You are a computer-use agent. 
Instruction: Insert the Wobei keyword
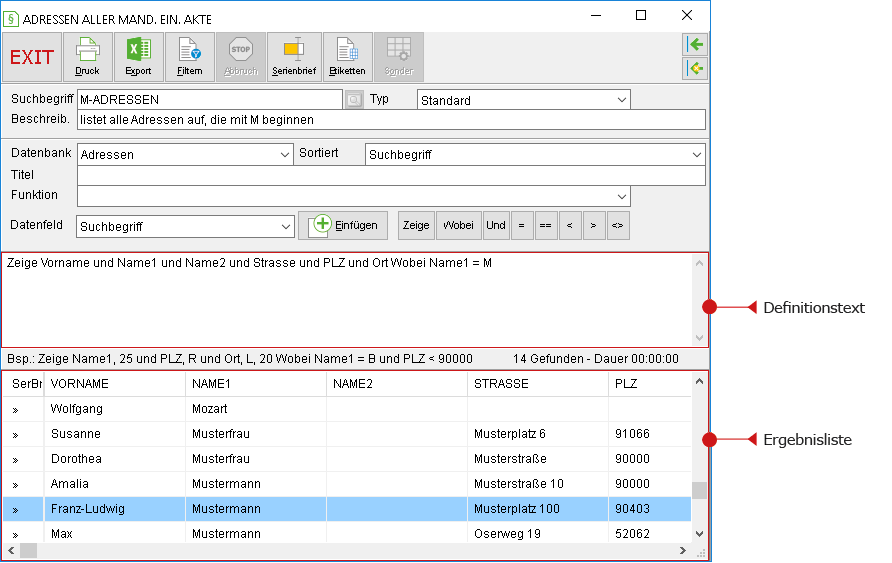459,225
